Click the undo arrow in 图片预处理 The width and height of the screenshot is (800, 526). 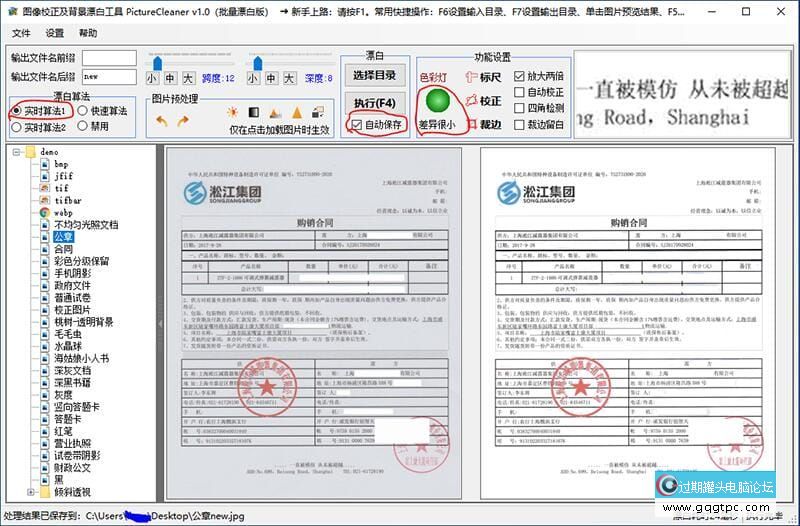point(162,121)
